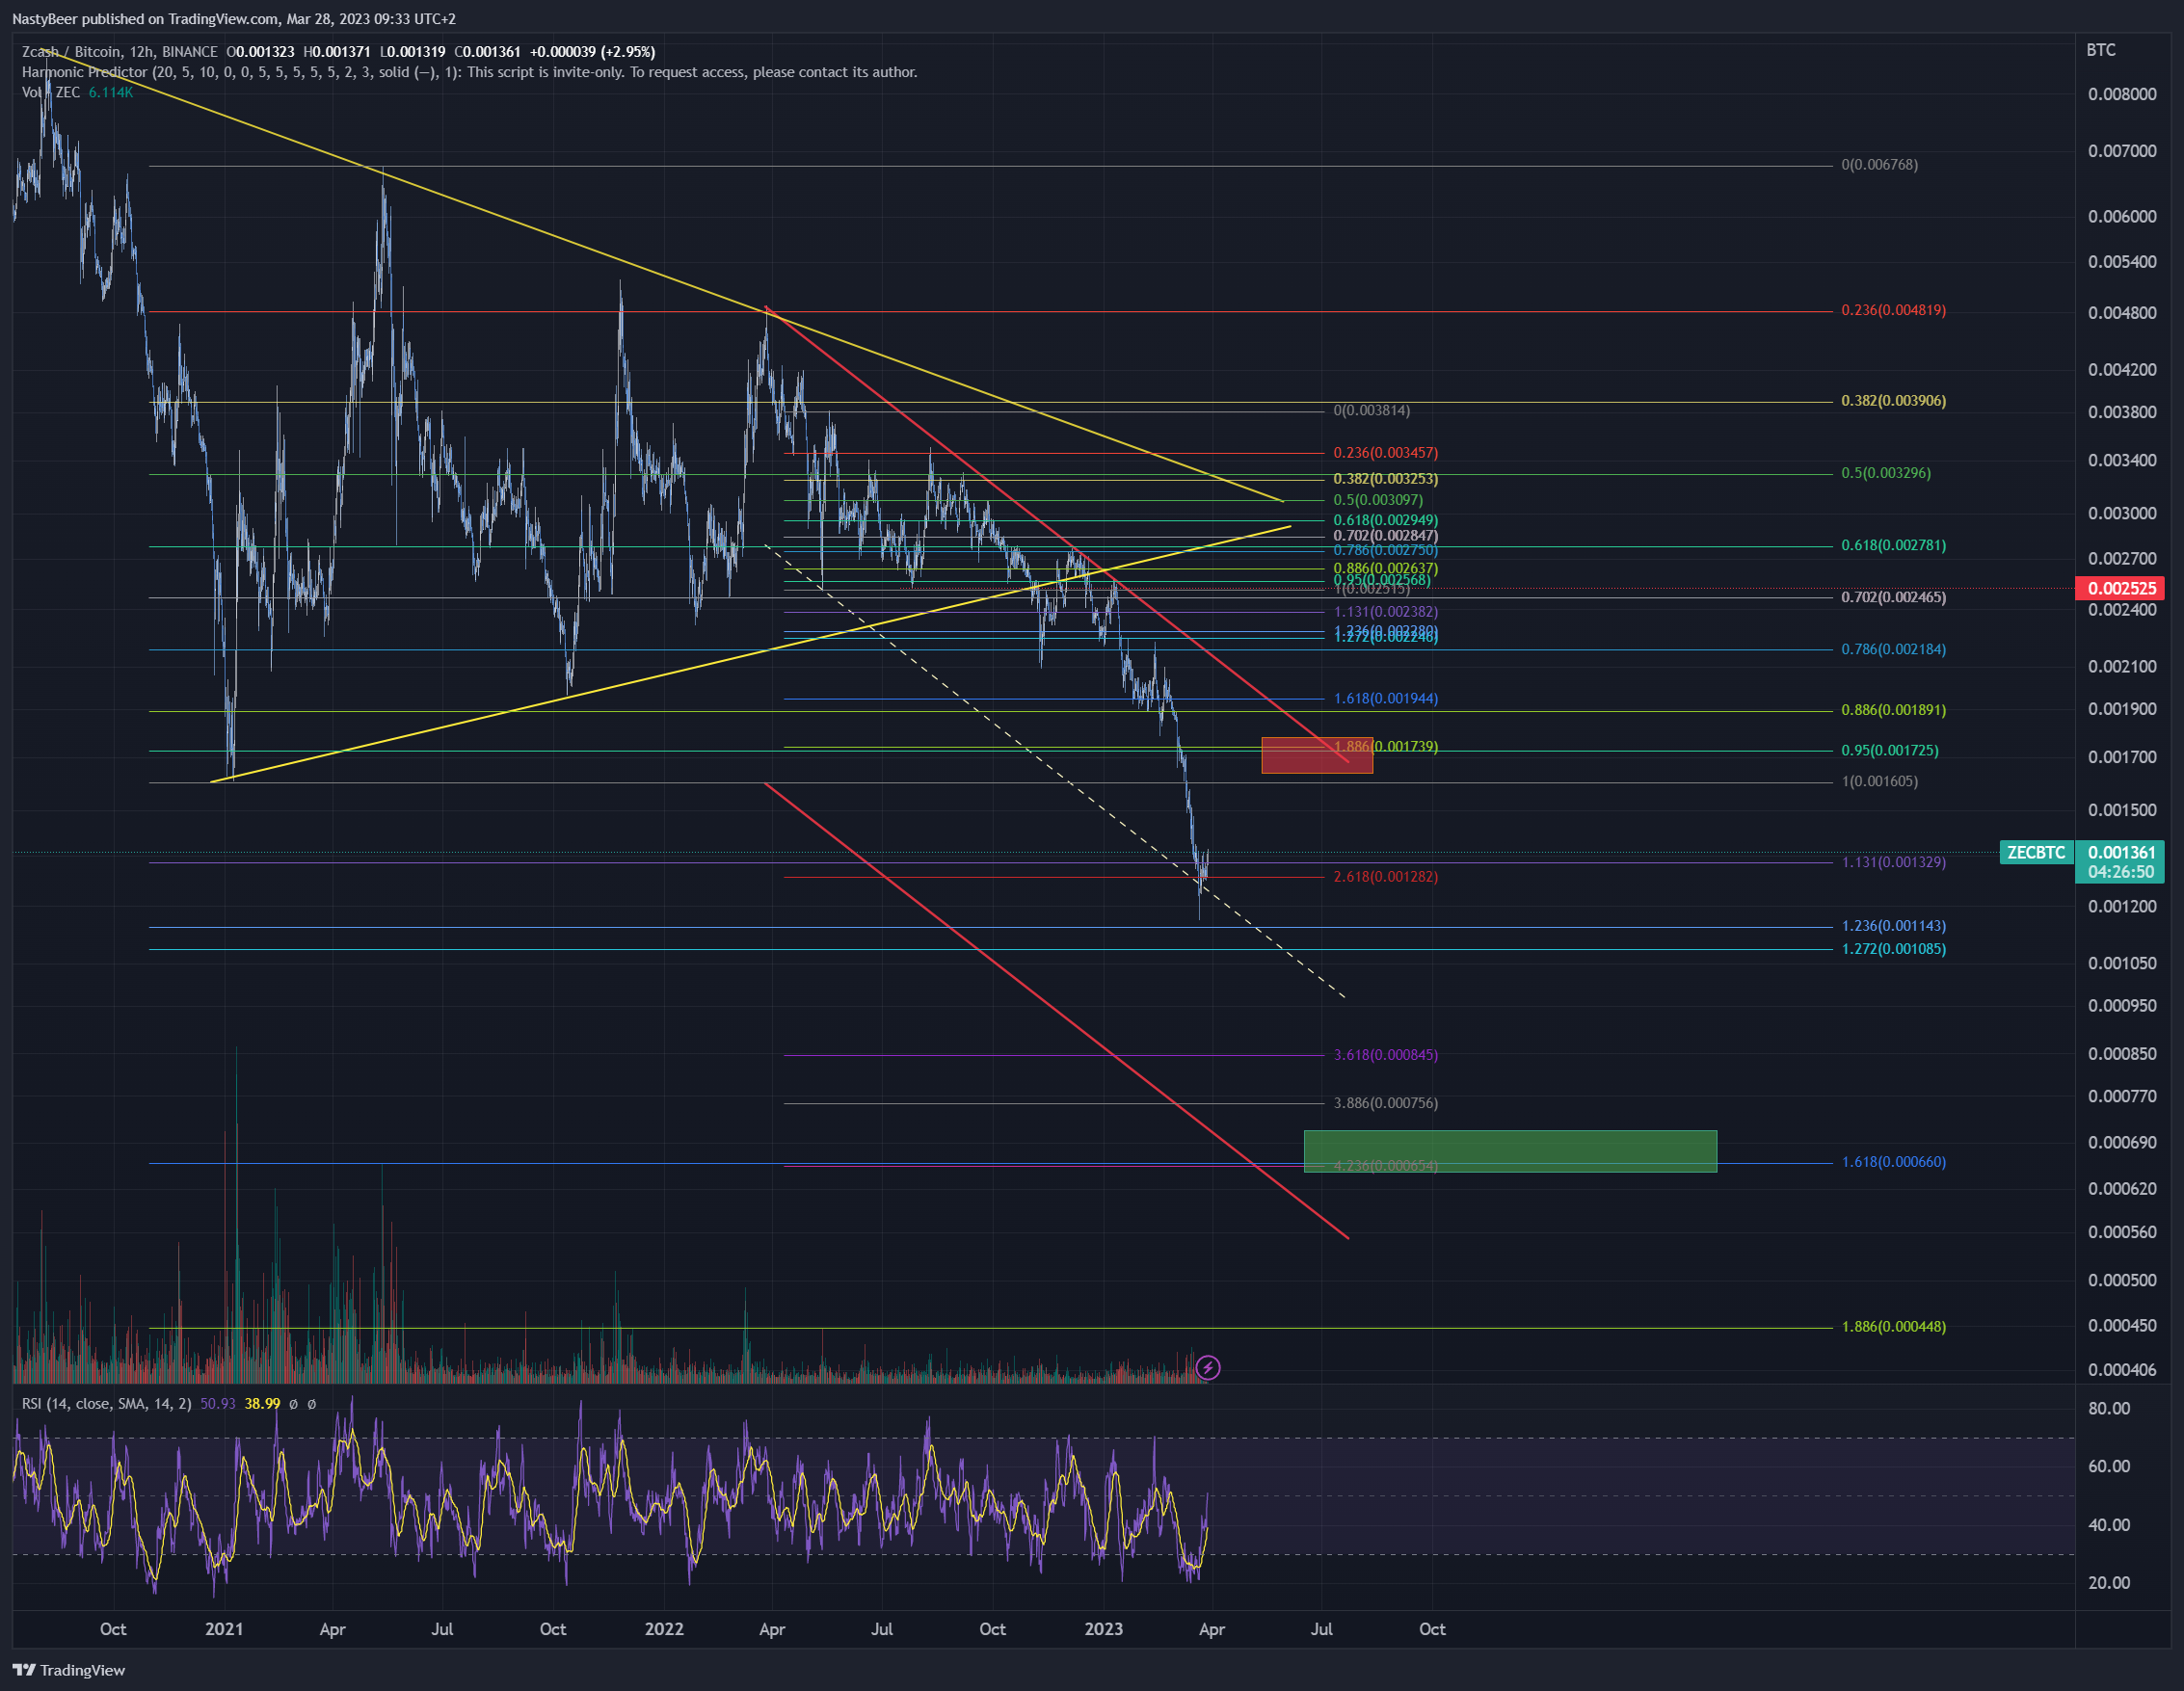Click the 0.618(0.002949) Fibonacci label

pos(1385,521)
